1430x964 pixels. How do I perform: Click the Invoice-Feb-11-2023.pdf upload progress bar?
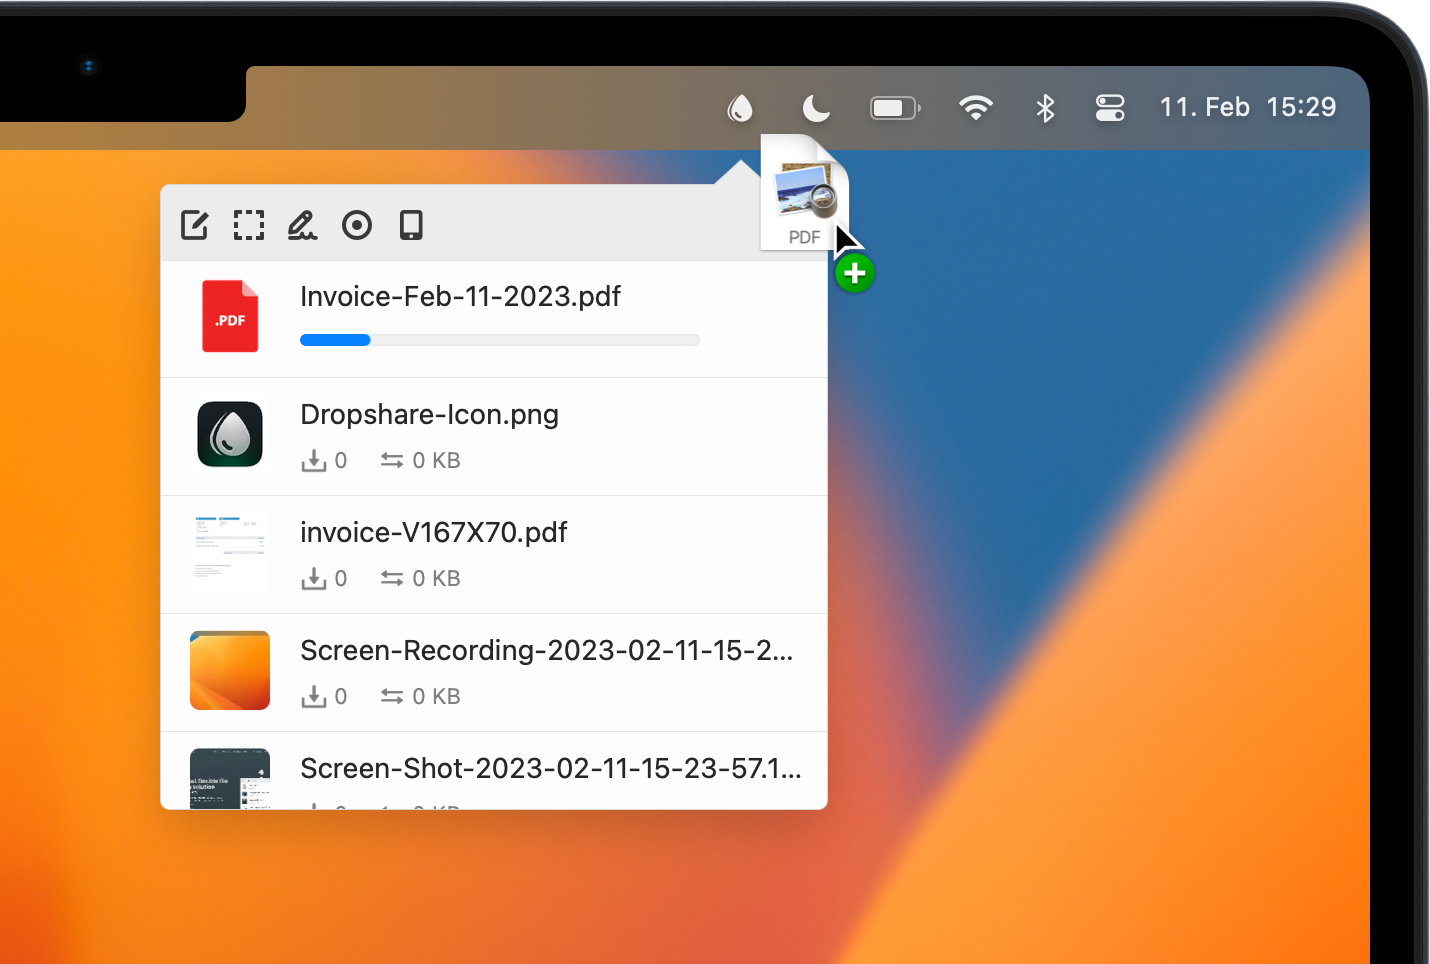500,340
